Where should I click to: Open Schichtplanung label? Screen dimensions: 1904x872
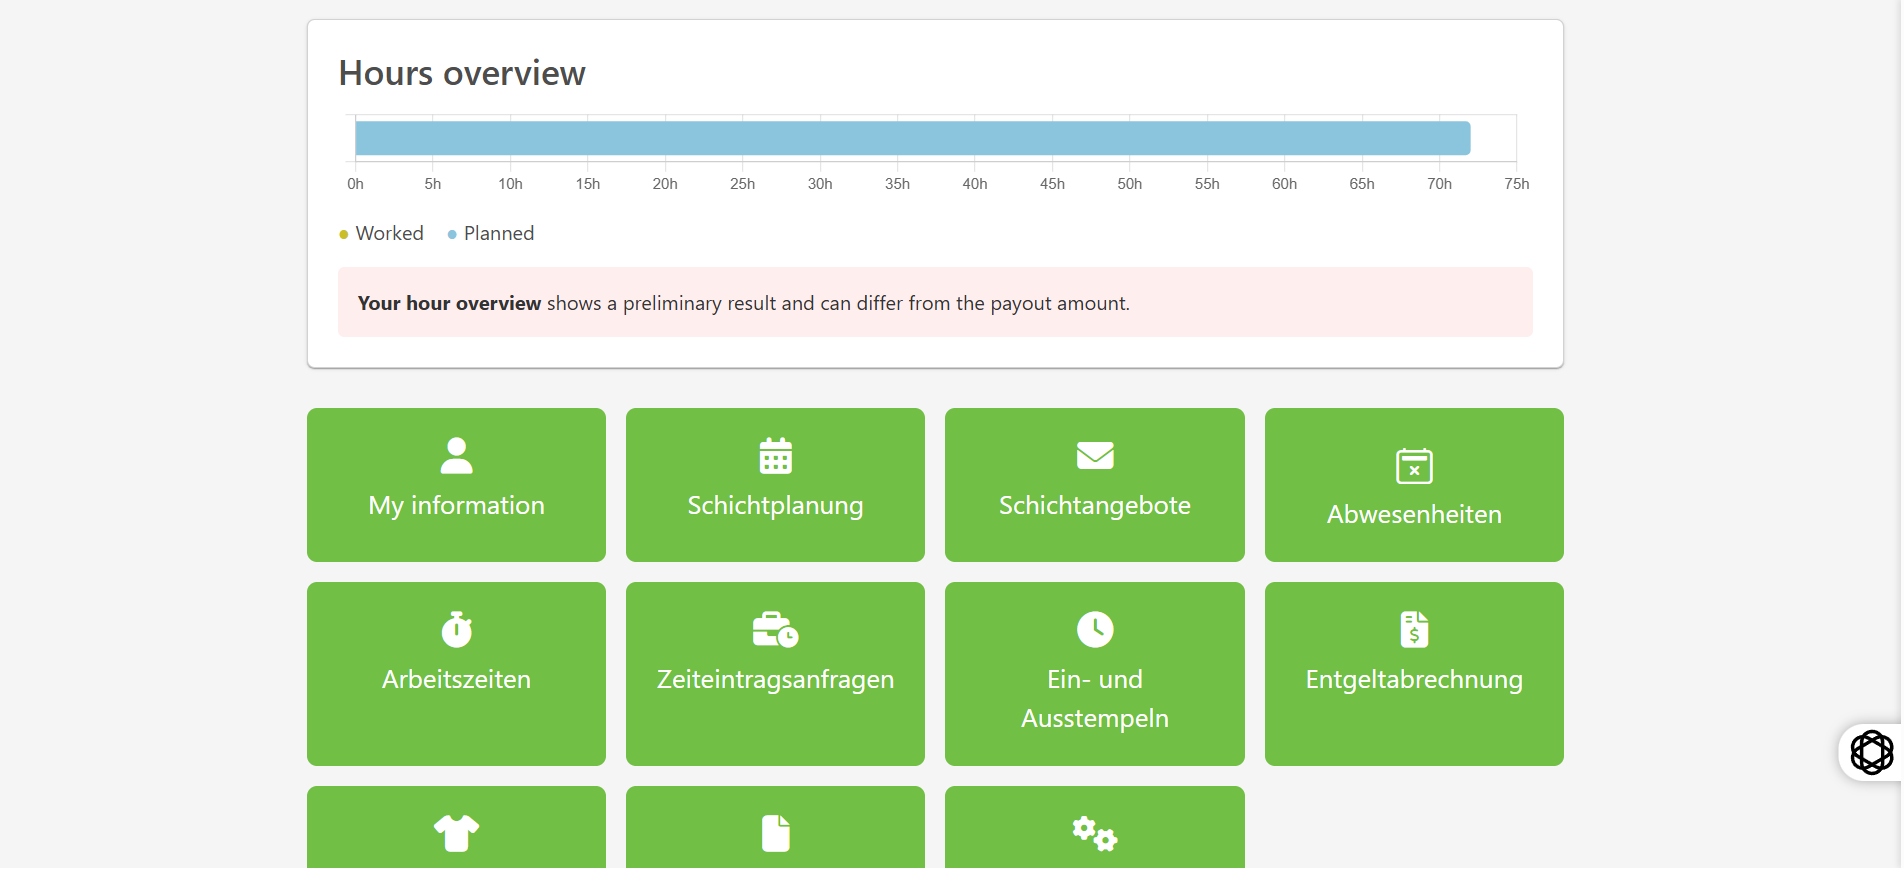coord(775,505)
